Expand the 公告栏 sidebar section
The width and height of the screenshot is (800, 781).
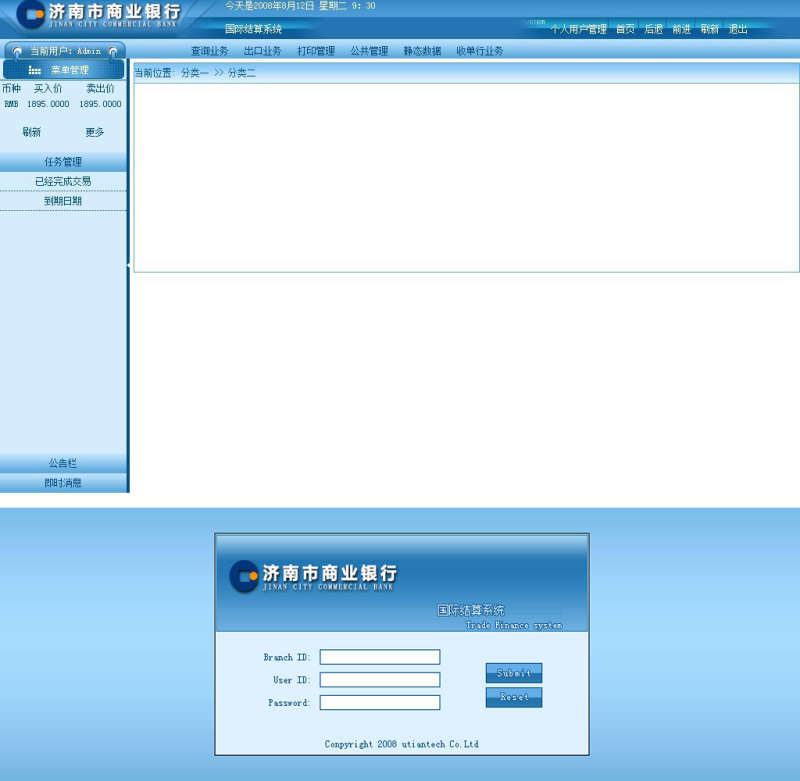62,463
